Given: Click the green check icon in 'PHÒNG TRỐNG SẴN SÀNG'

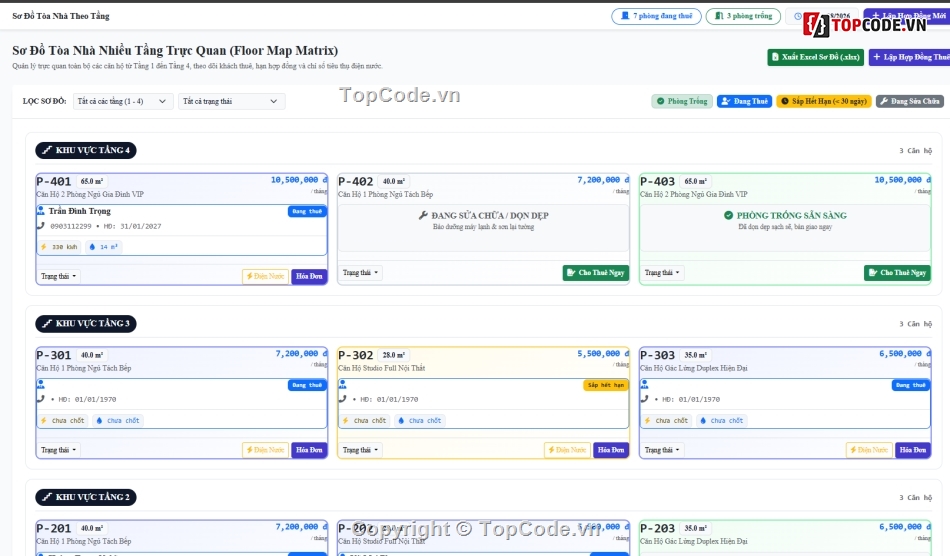Looking at the screenshot, I should point(728,215).
